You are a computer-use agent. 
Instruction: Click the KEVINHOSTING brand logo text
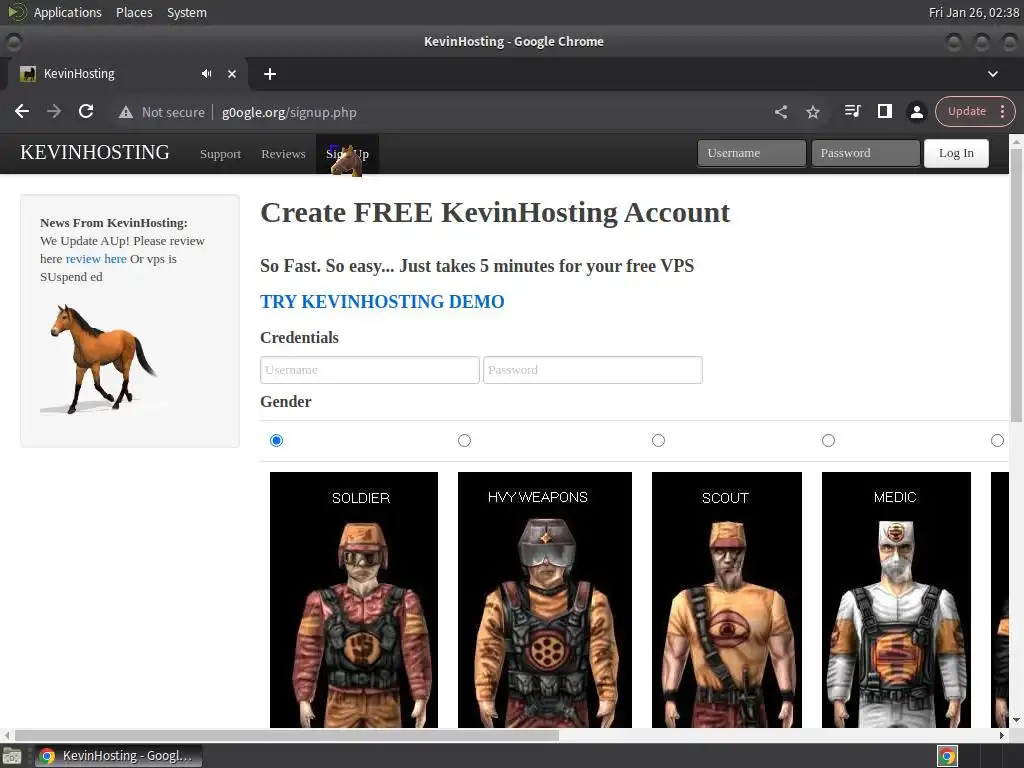pyautogui.click(x=95, y=152)
